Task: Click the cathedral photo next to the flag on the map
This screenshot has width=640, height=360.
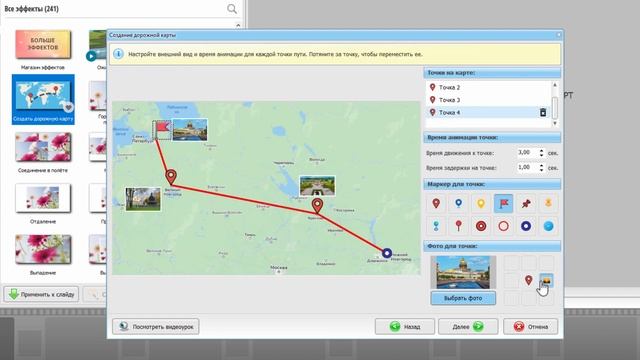Action: tap(190, 130)
